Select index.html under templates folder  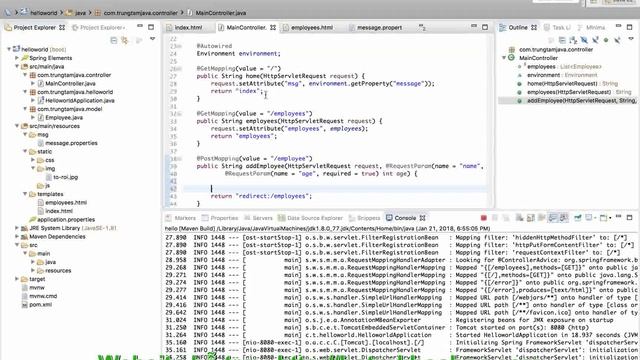point(59,211)
